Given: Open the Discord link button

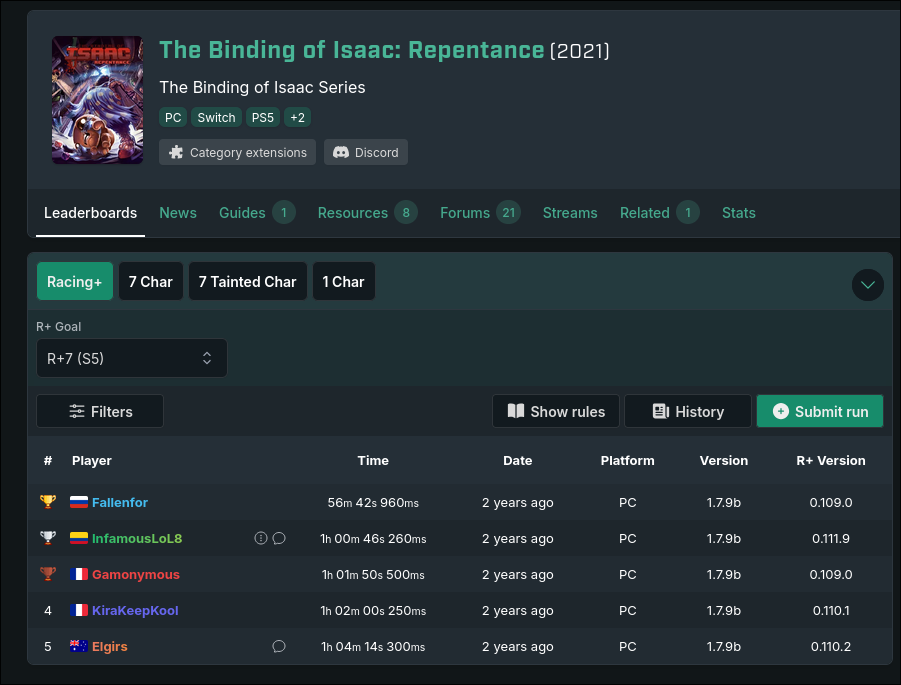Looking at the screenshot, I should pyautogui.click(x=366, y=152).
